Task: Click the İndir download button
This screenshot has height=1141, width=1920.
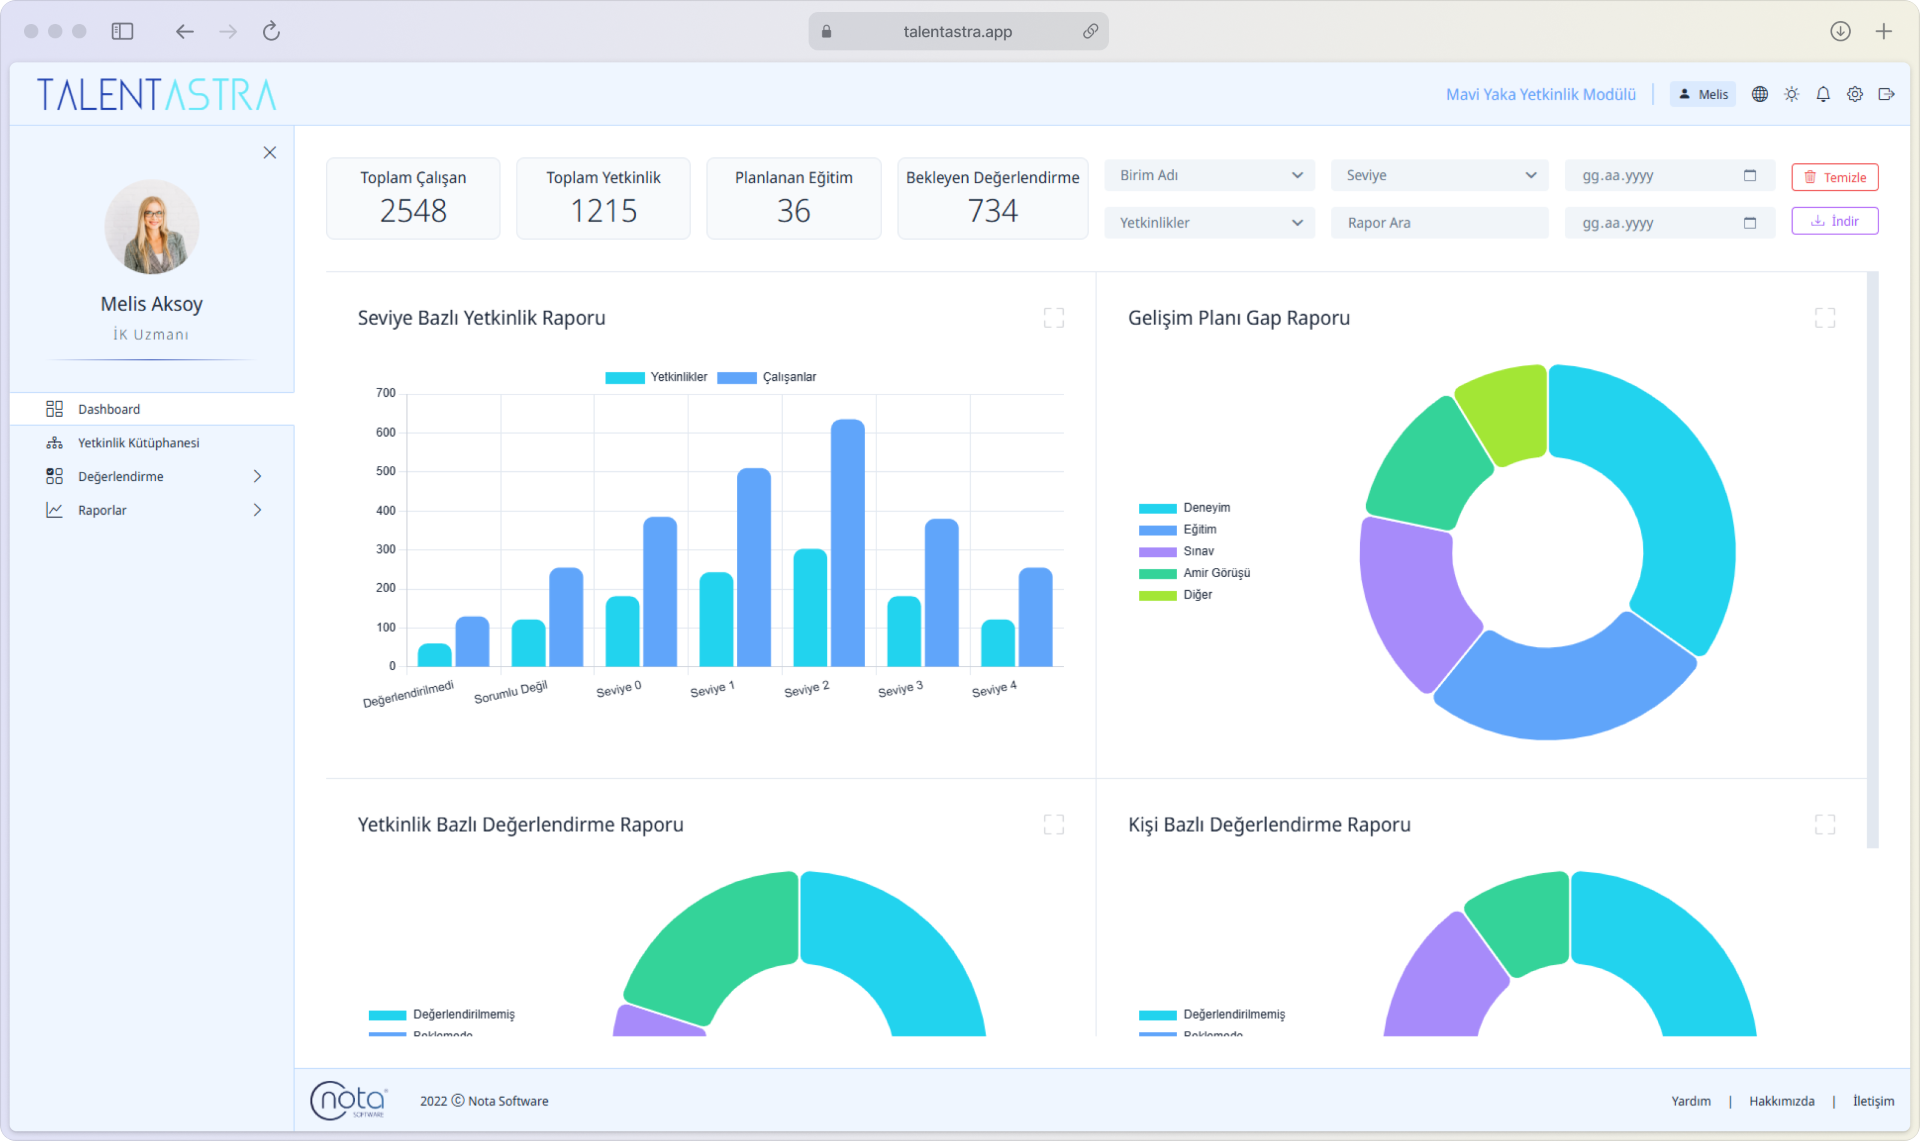Action: tap(1834, 221)
